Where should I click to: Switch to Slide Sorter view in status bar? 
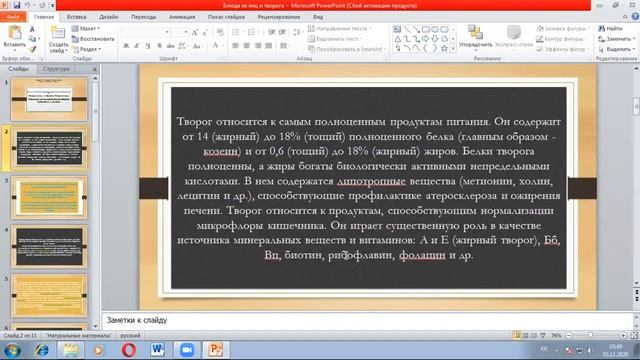tap(525, 335)
